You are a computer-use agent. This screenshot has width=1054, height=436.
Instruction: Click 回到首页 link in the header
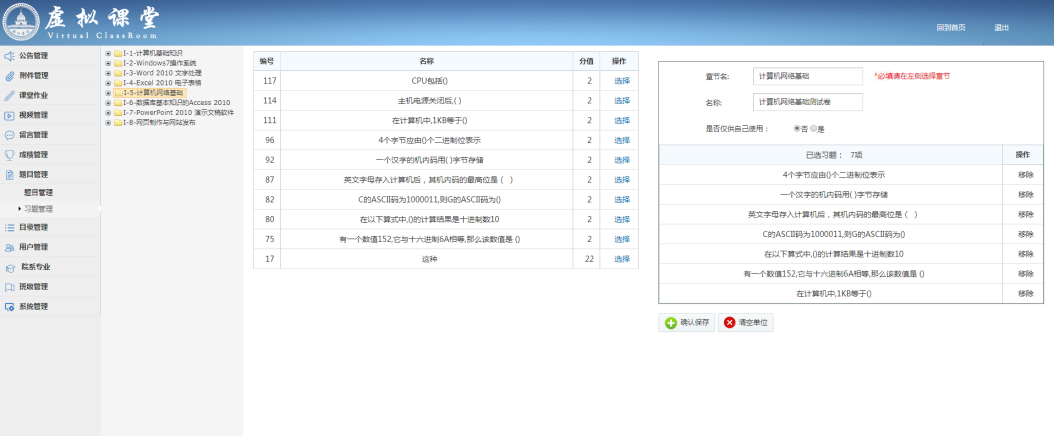point(950,27)
